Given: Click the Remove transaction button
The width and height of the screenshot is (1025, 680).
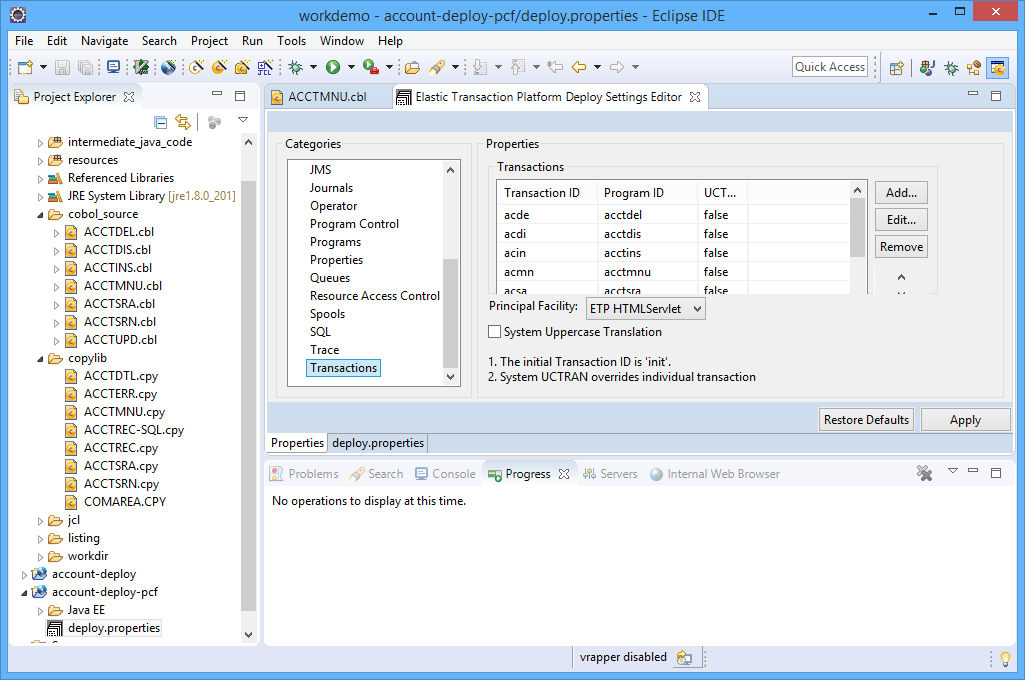Looking at the screenshot, I should click(901, 246).
